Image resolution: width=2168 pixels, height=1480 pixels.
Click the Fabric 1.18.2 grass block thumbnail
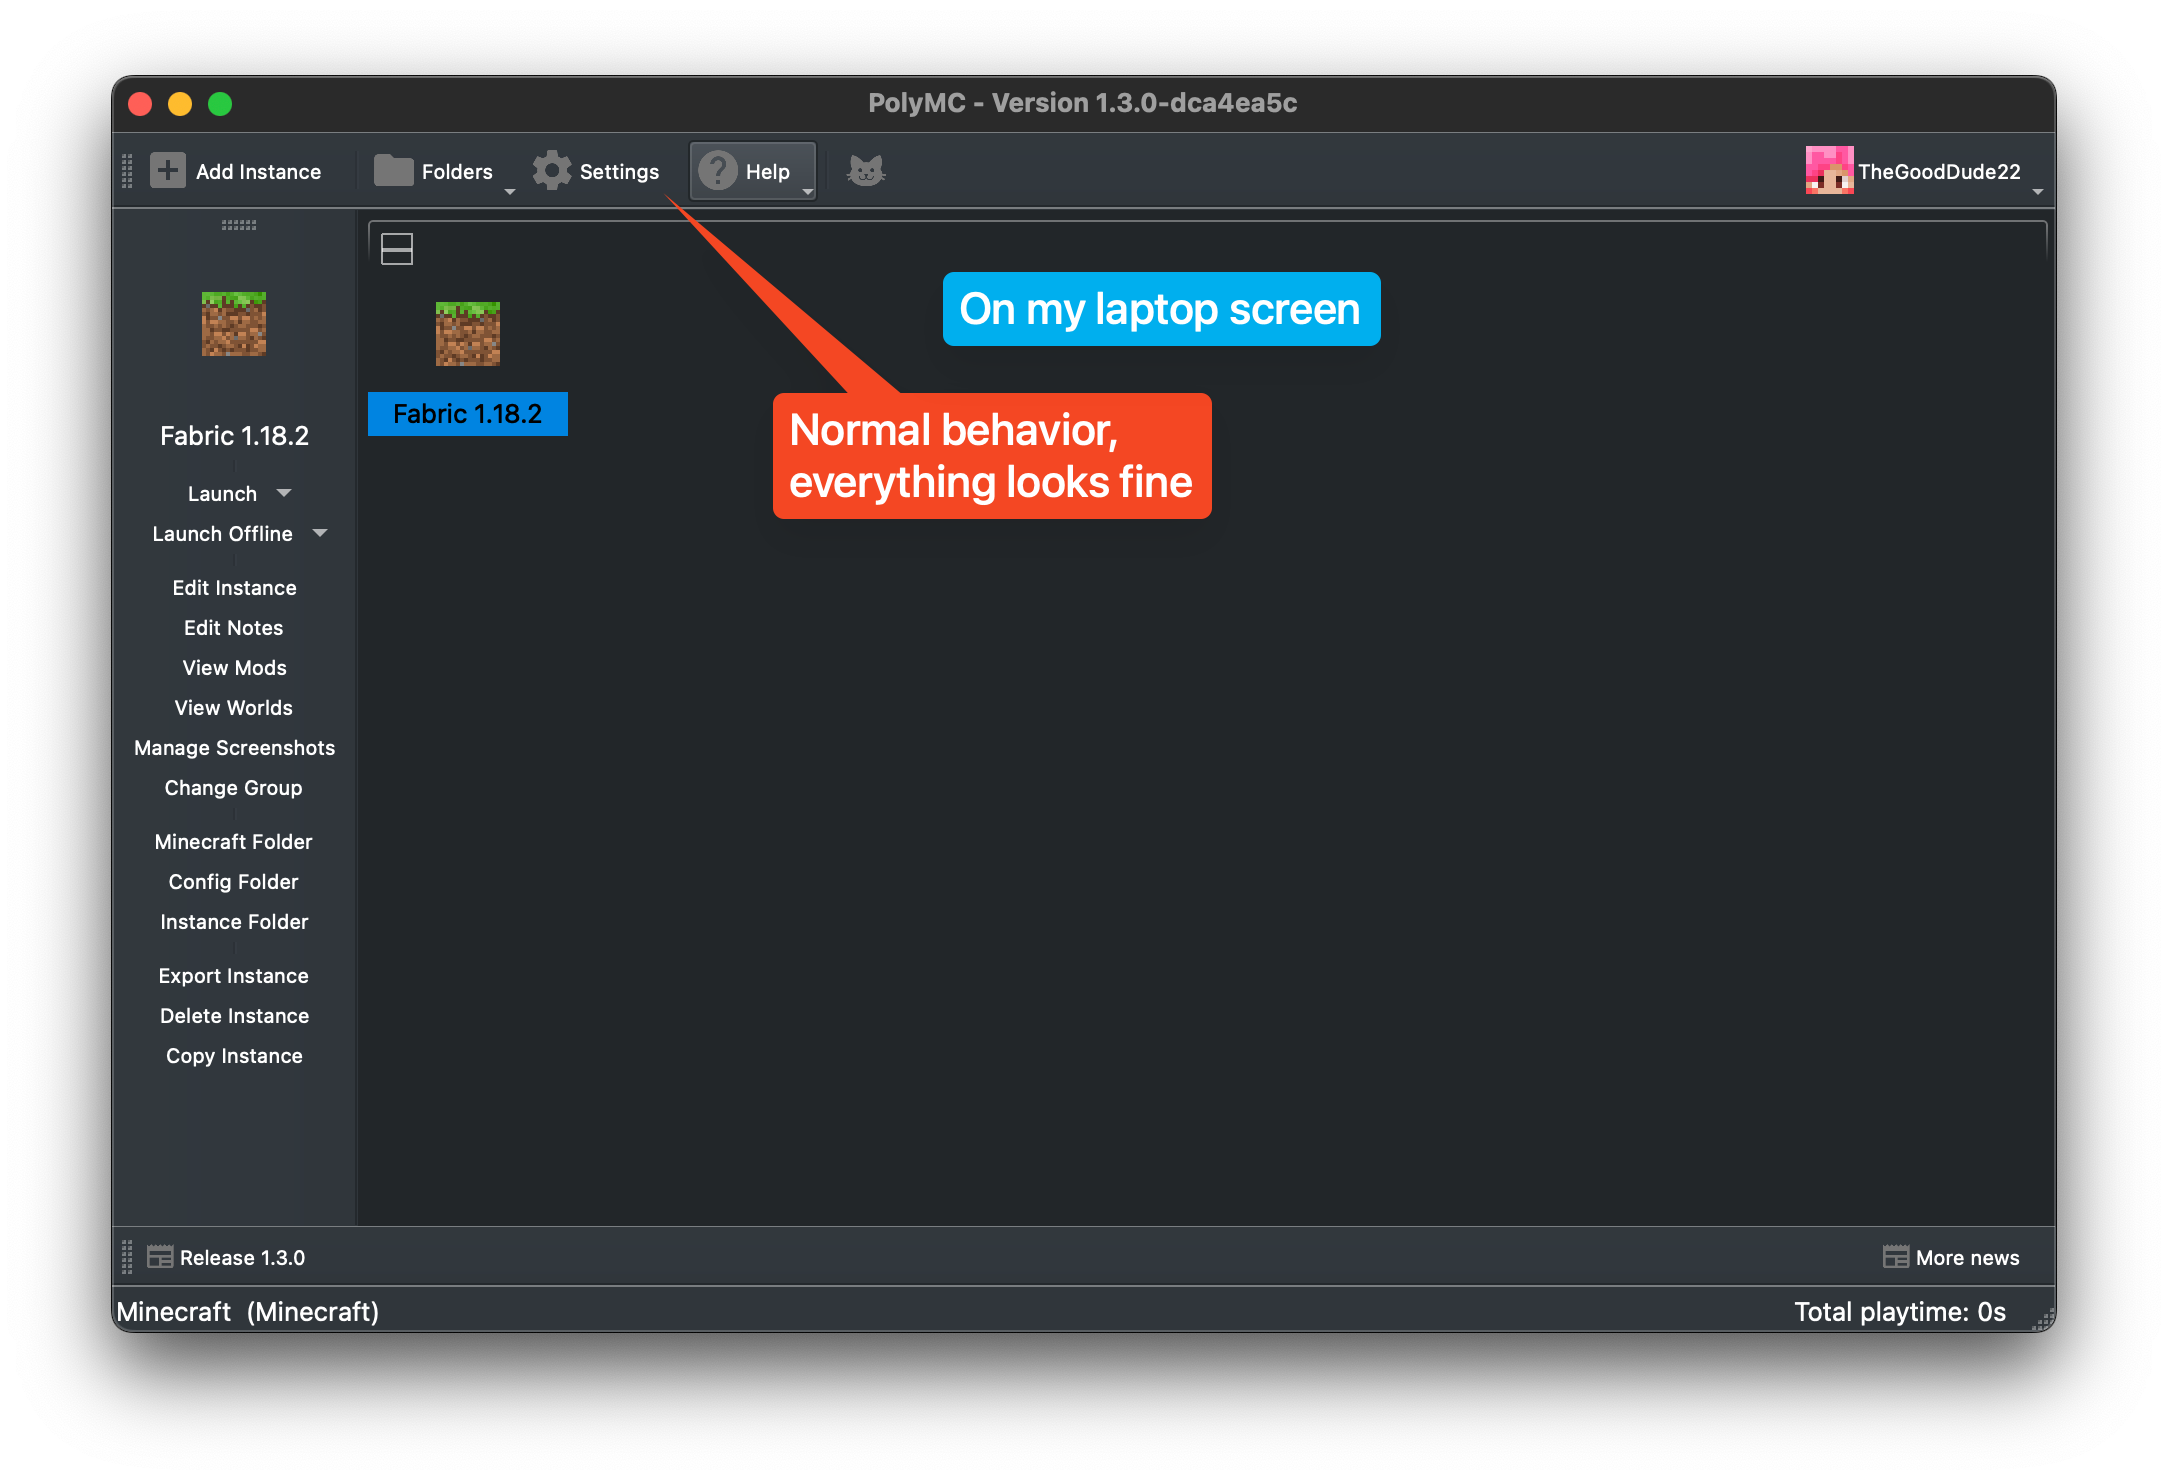467,334
